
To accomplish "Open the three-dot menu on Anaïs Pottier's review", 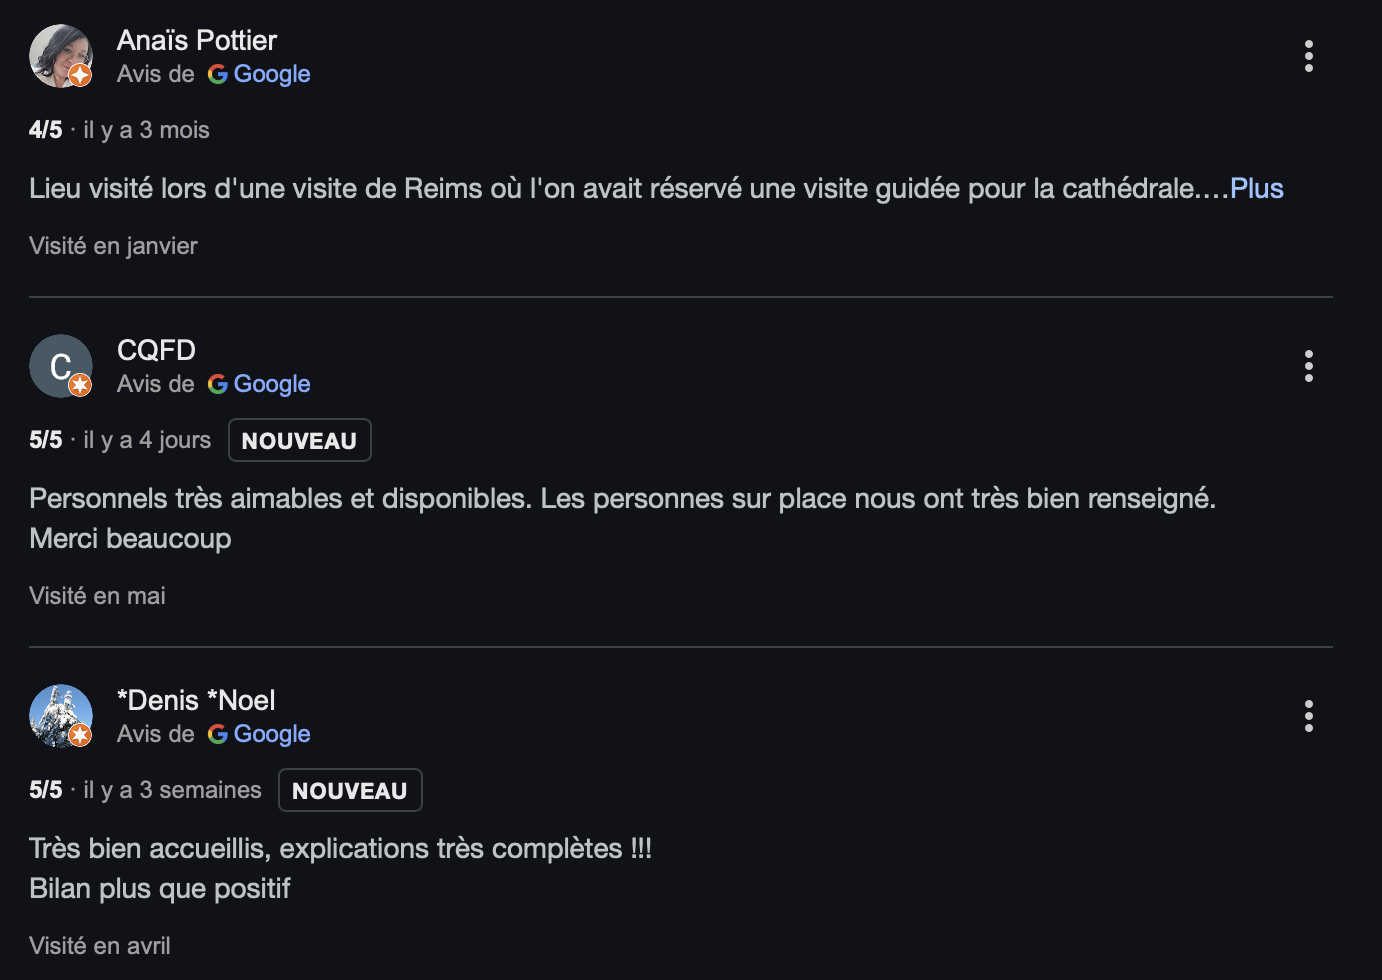I will [1308, 57].
